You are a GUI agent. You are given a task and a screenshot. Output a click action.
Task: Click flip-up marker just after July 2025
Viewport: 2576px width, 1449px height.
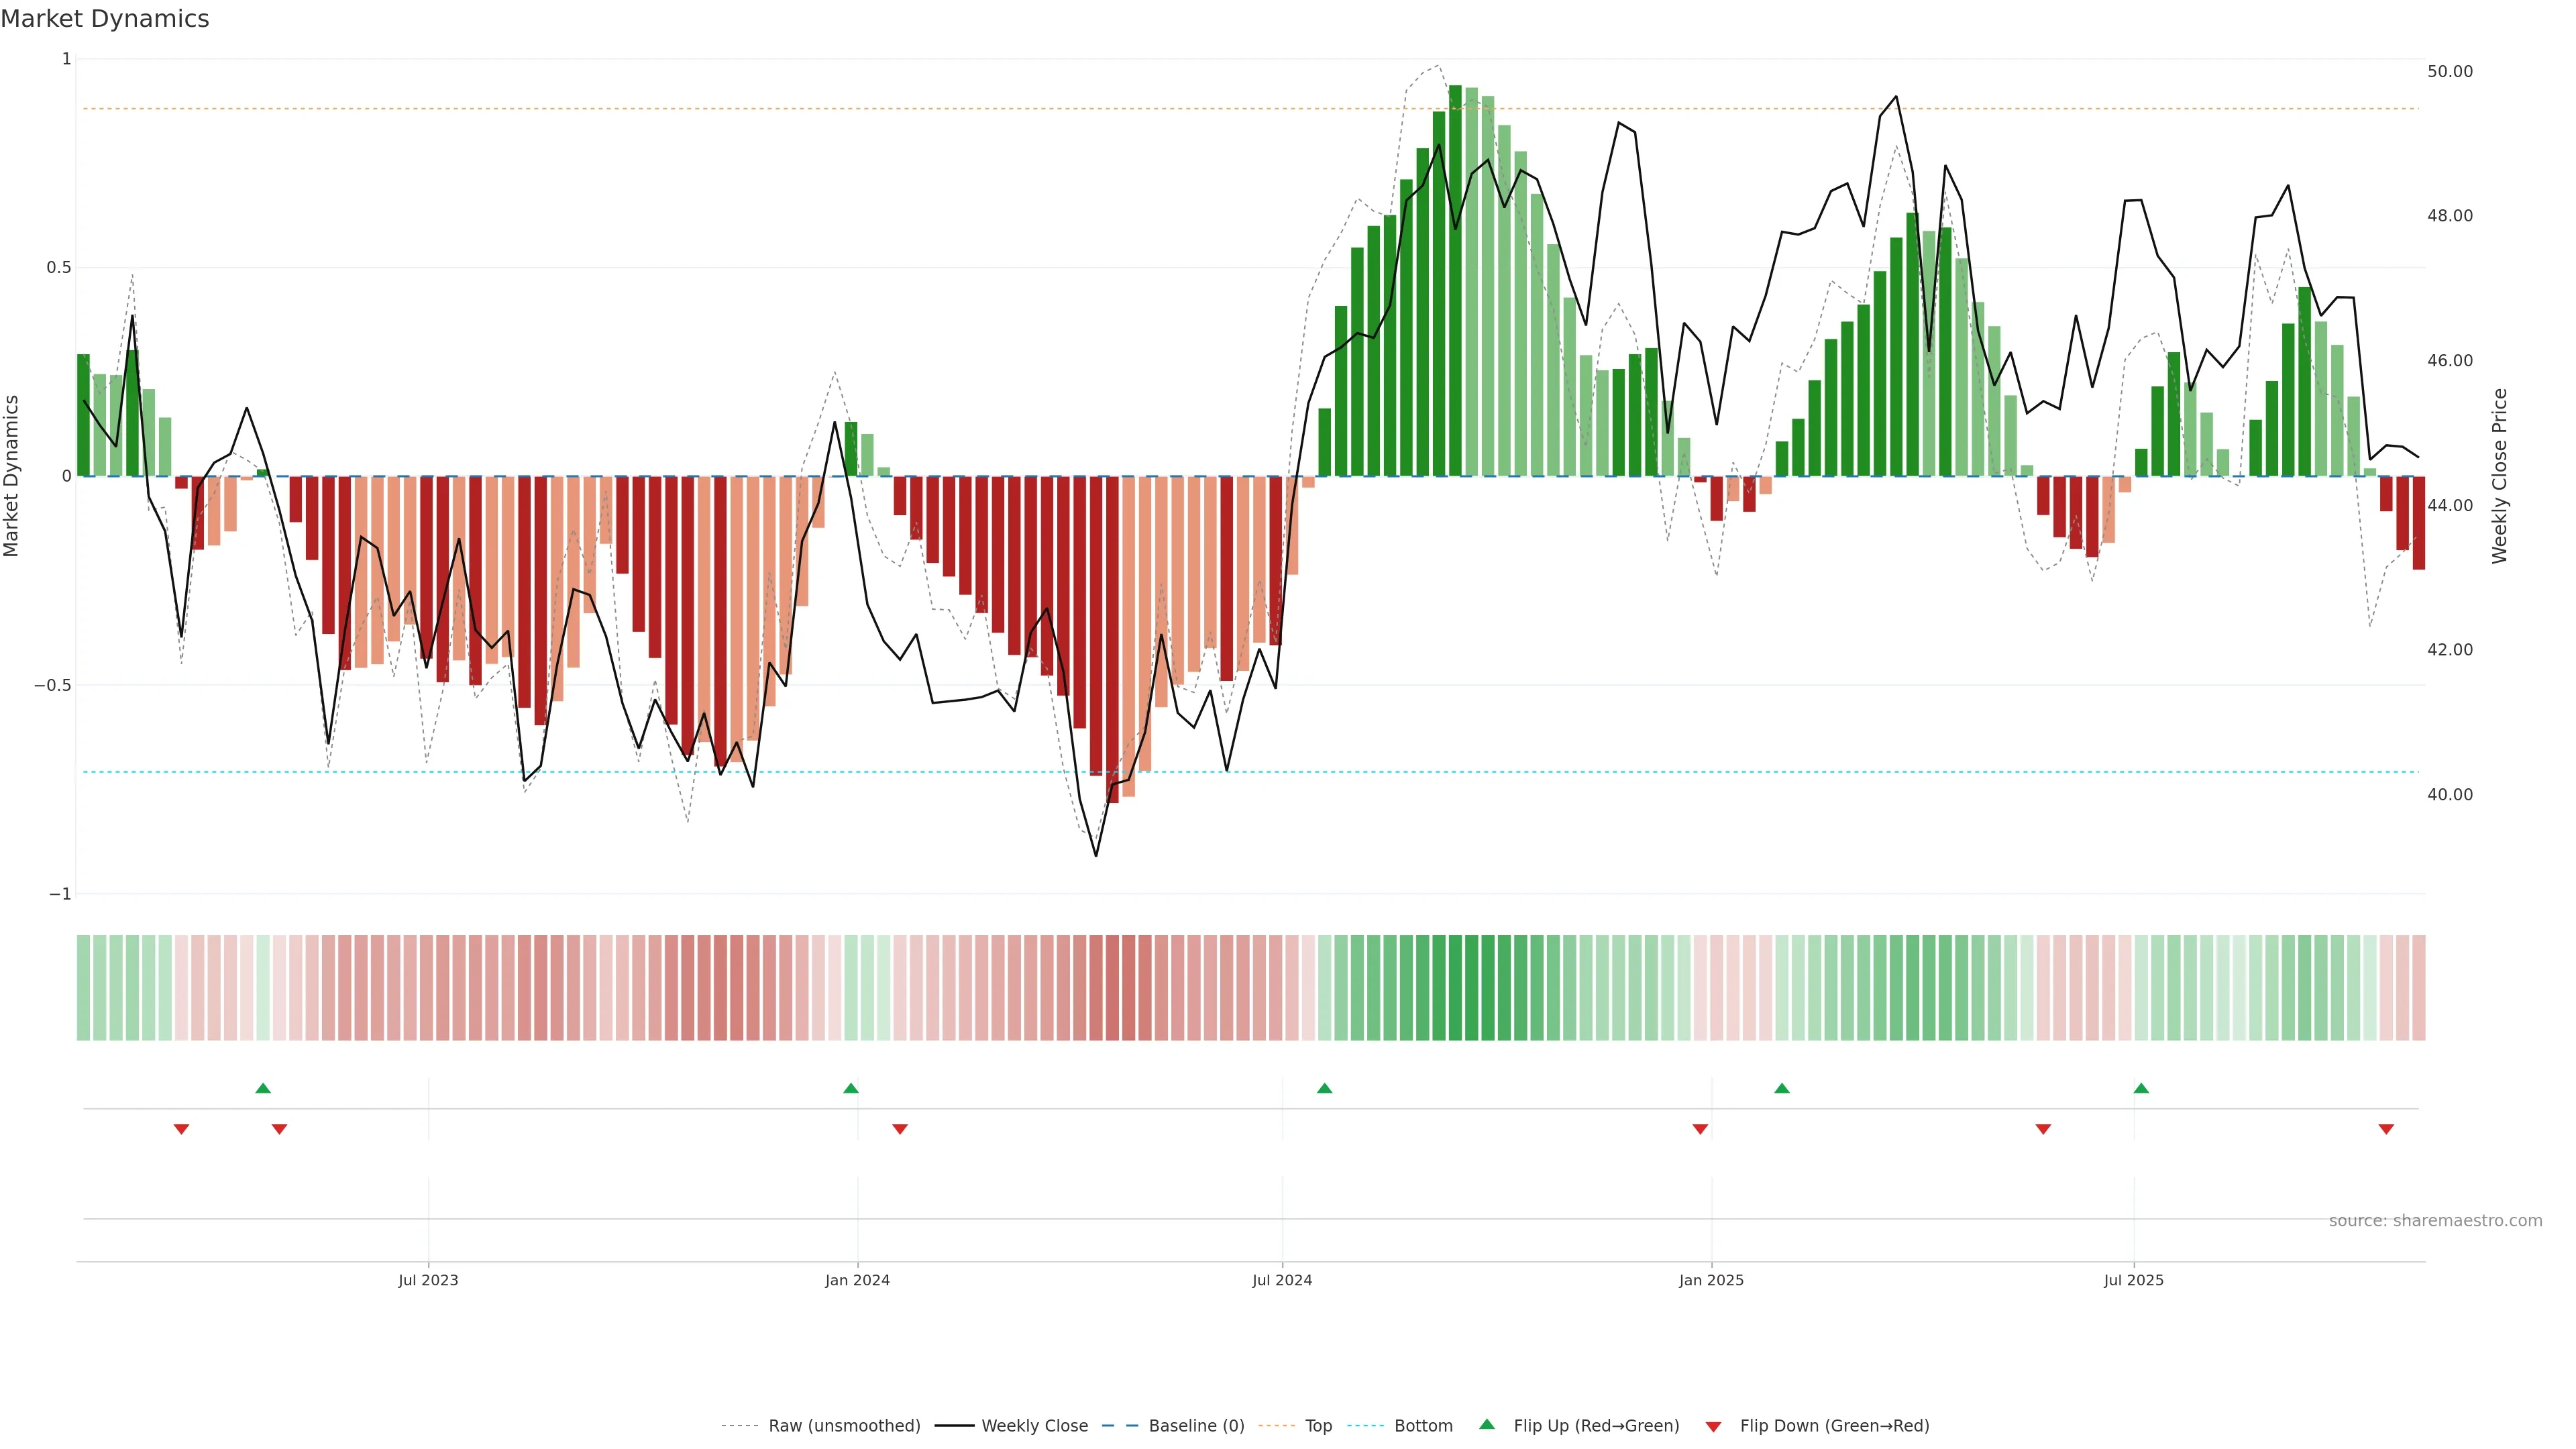point(2141,1088)
